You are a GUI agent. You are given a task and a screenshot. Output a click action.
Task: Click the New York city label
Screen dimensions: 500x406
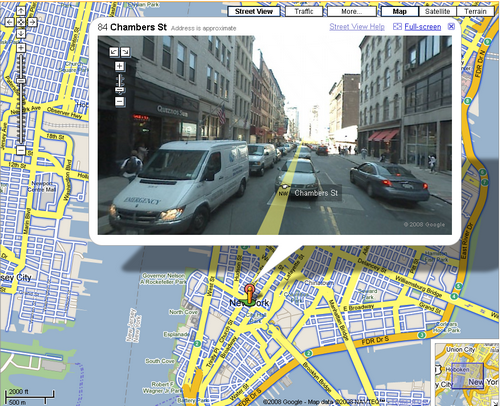click(x=249, y=303)
